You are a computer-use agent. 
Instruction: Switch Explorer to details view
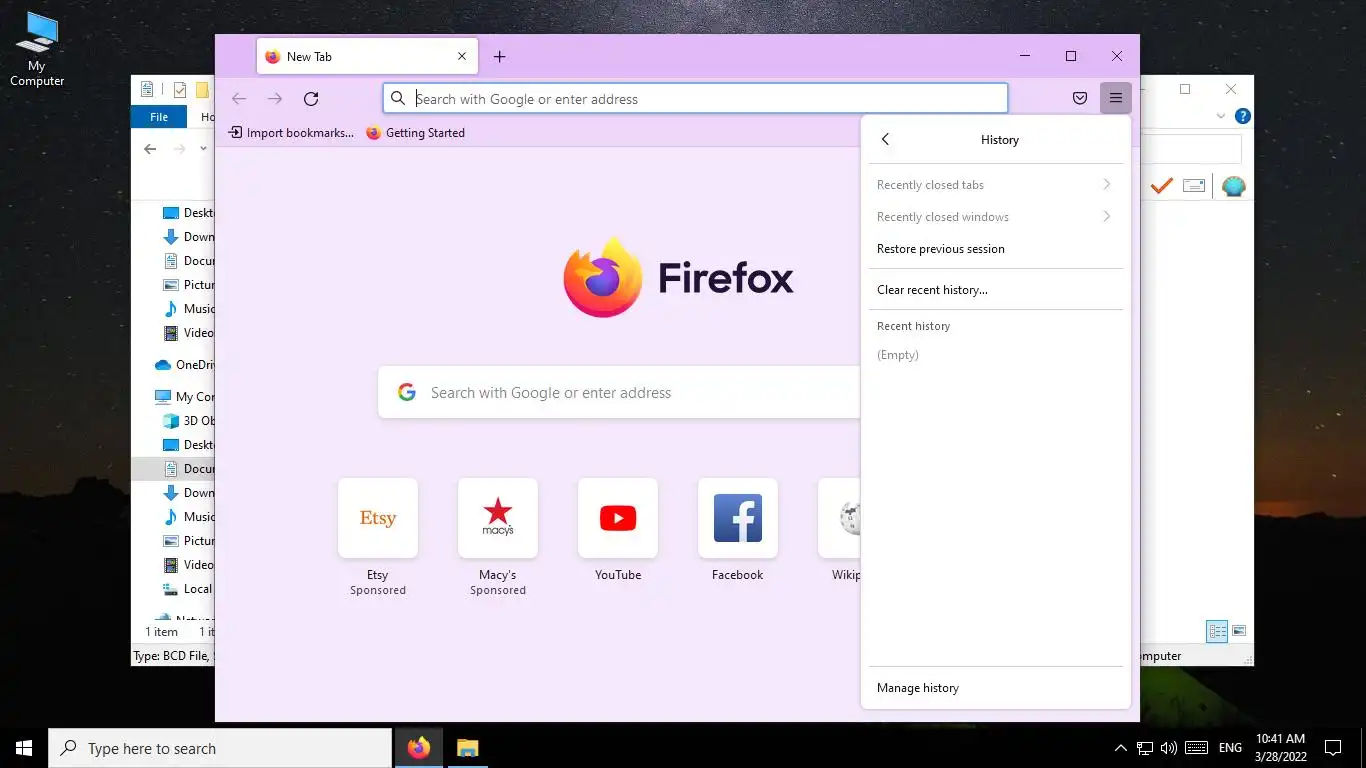(x=1217, y=631)
